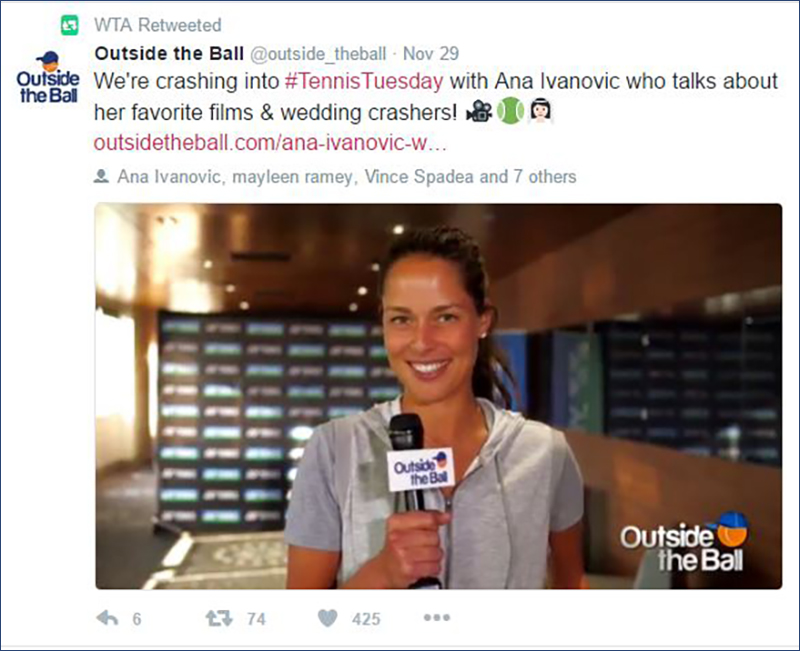The width and height of the screenshot is (800, 651).
Task: Click the movie camera emoji
Action: tap(479, 111)
